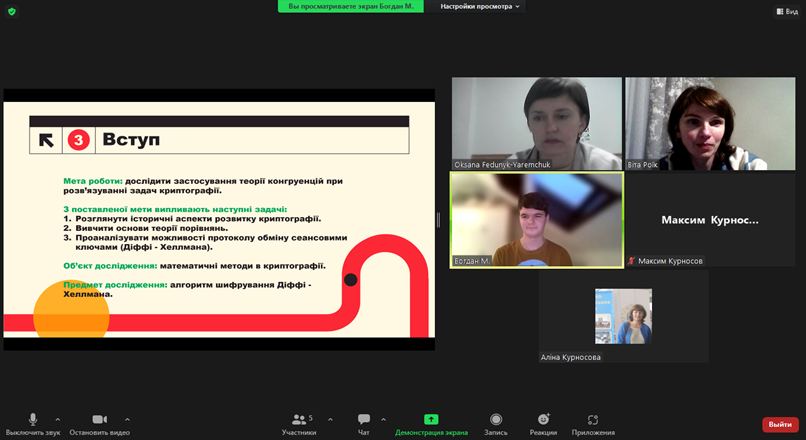
Task: Select Oksana Fedunyk-Yaremchuk's video tile
Action: pyautogui.click(x=536, y=123)
